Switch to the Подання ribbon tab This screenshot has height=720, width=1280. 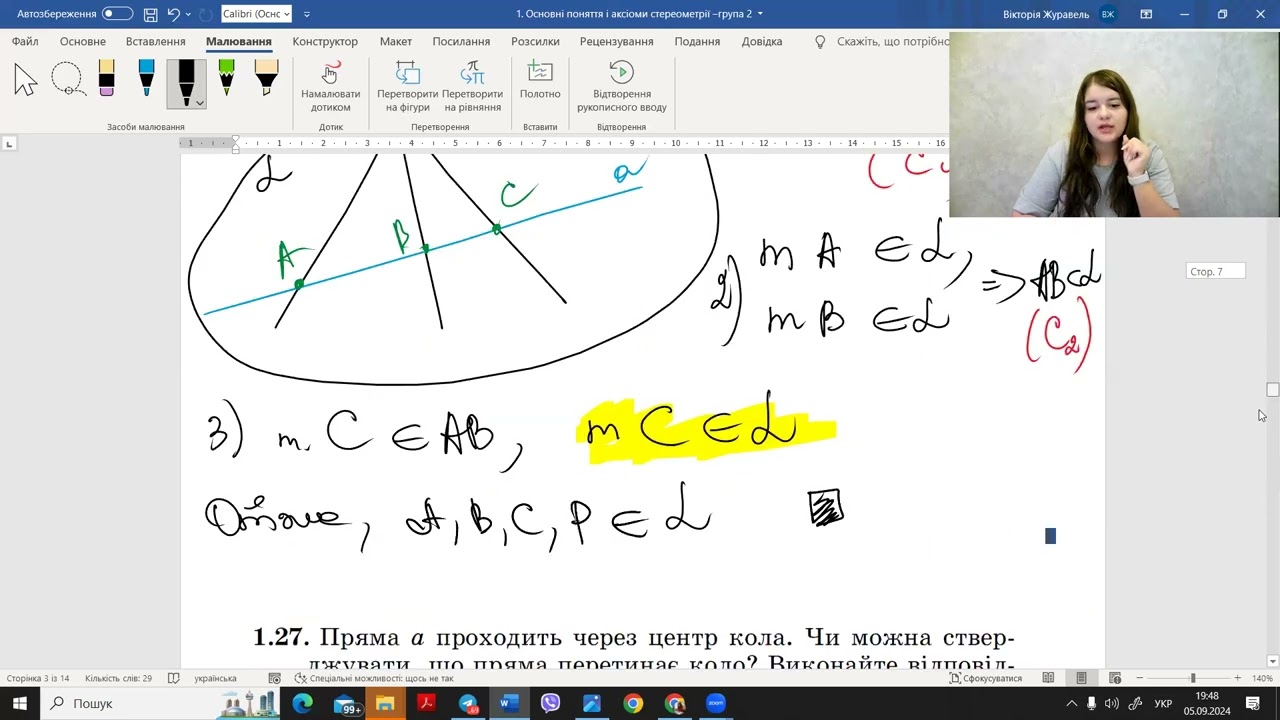697,42
